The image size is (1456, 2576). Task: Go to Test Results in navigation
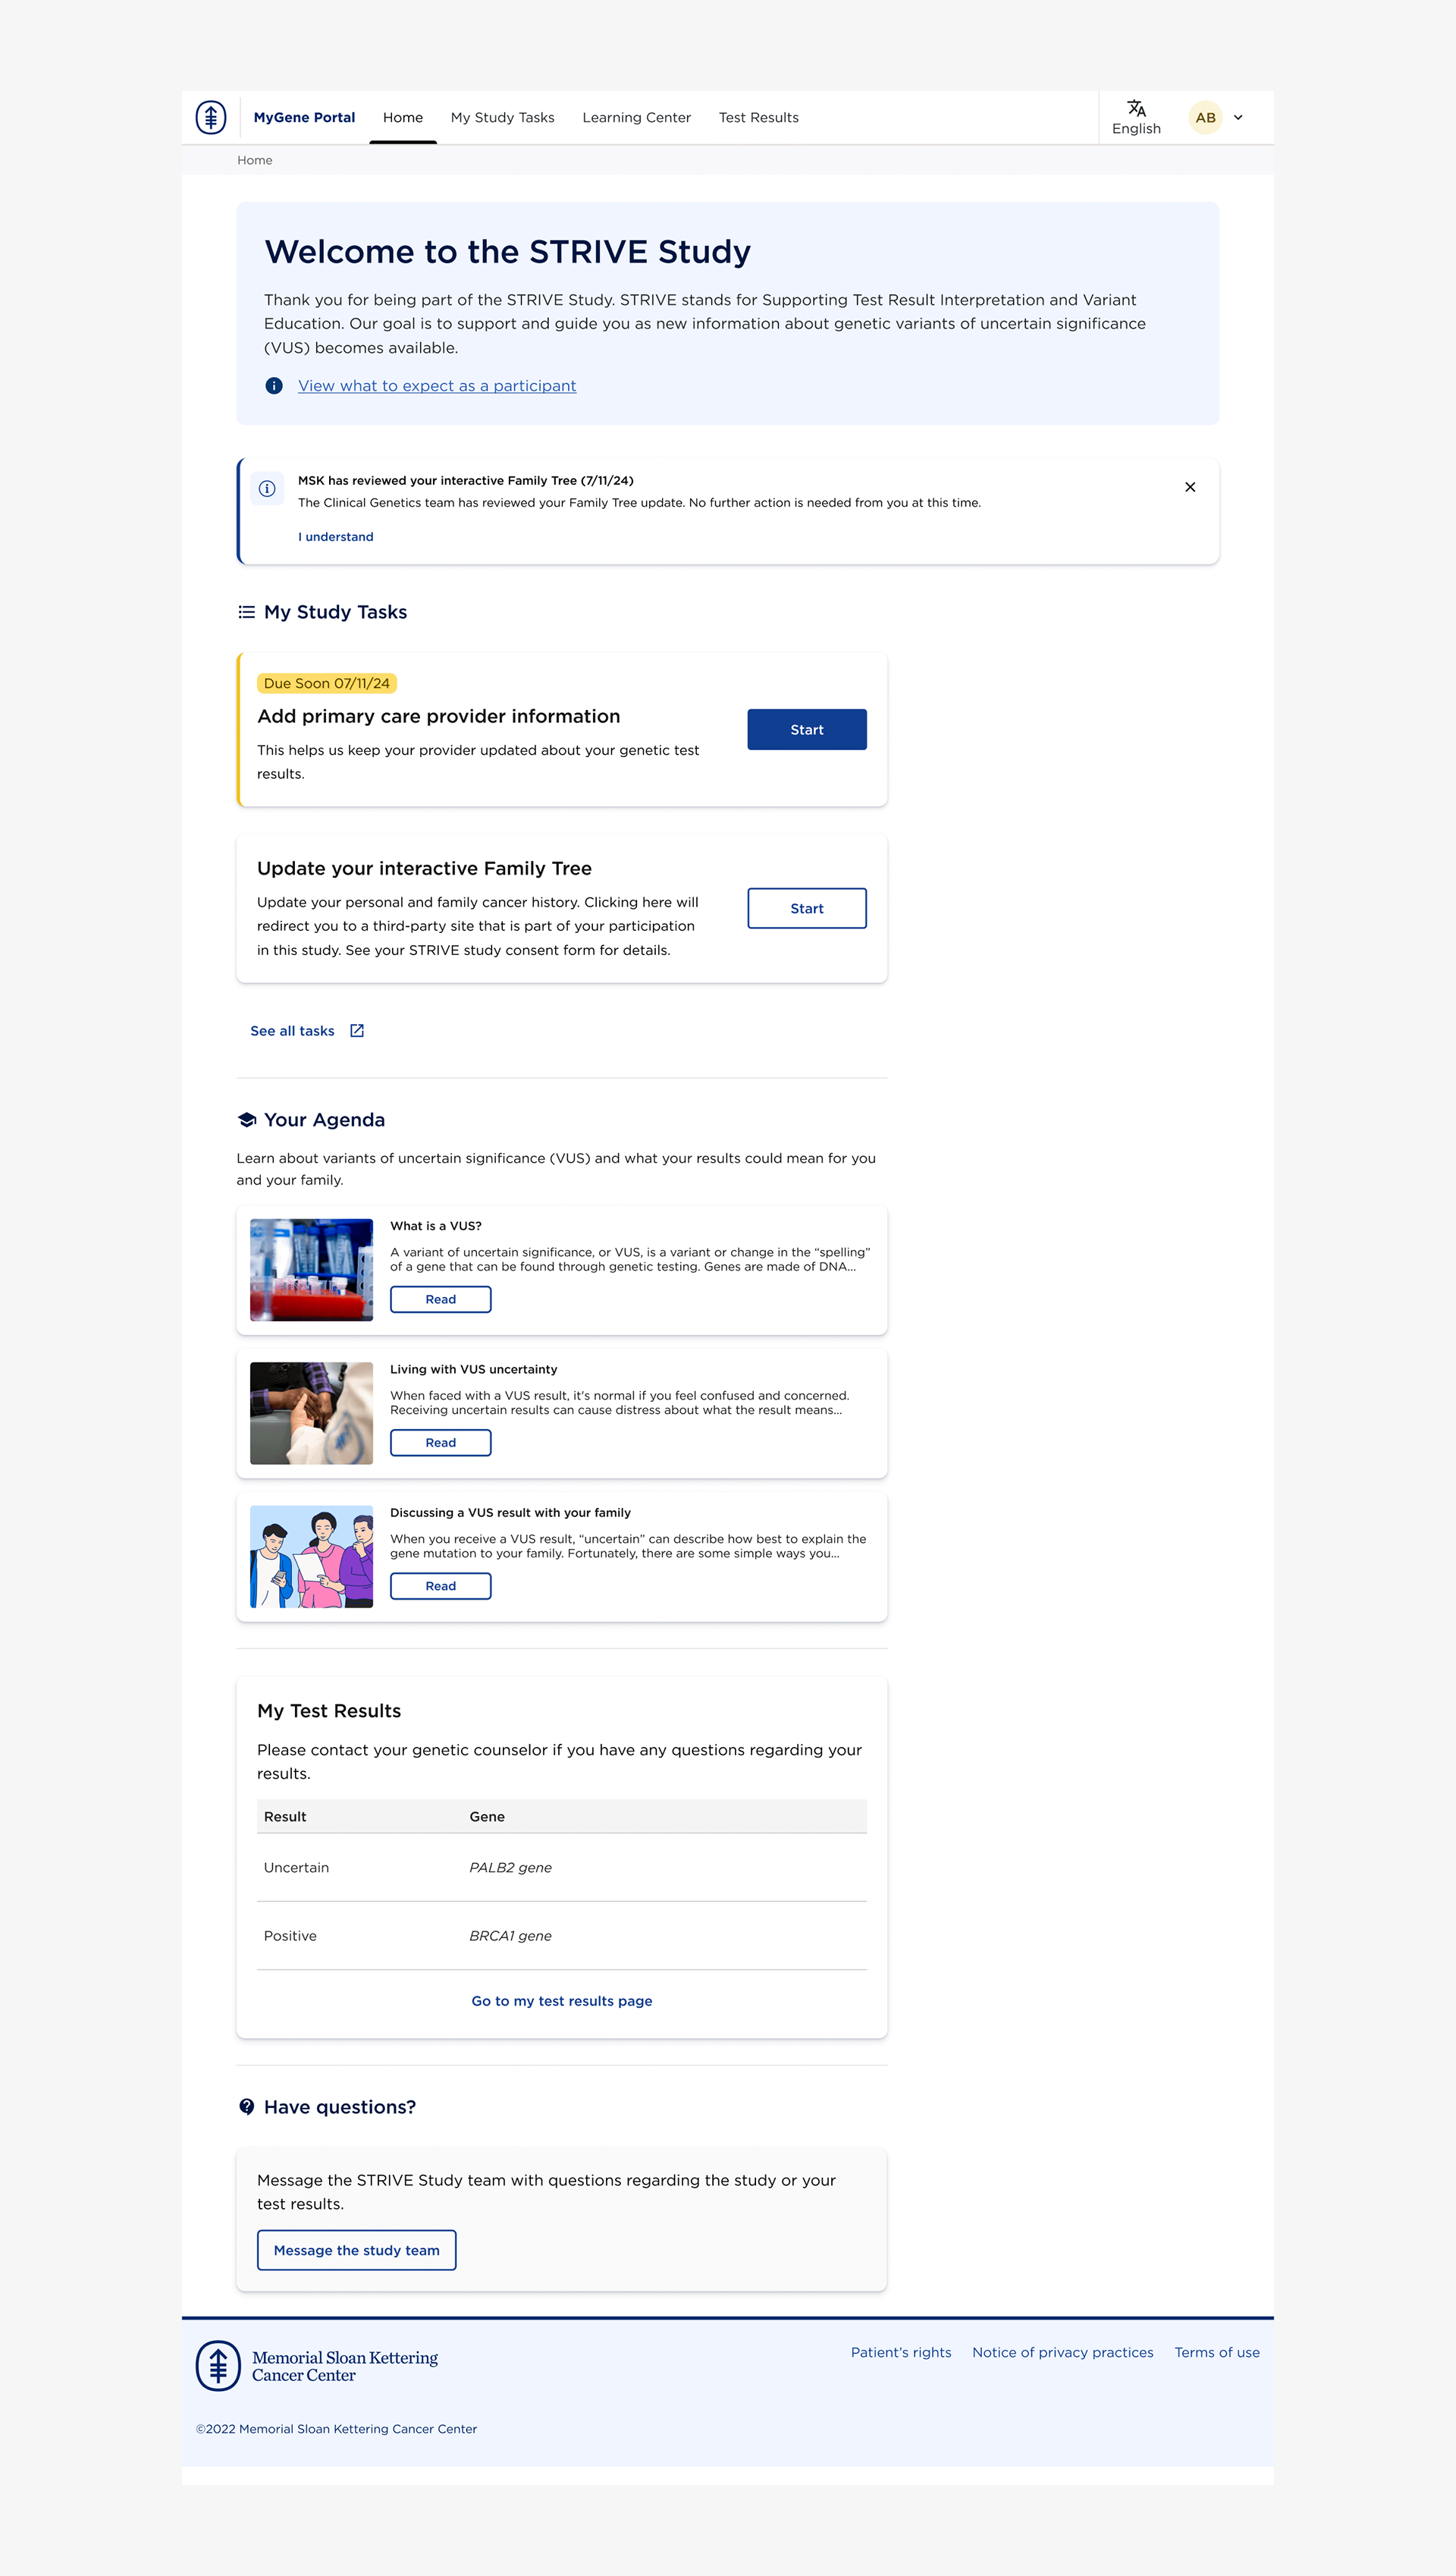(x=758, y=117)
